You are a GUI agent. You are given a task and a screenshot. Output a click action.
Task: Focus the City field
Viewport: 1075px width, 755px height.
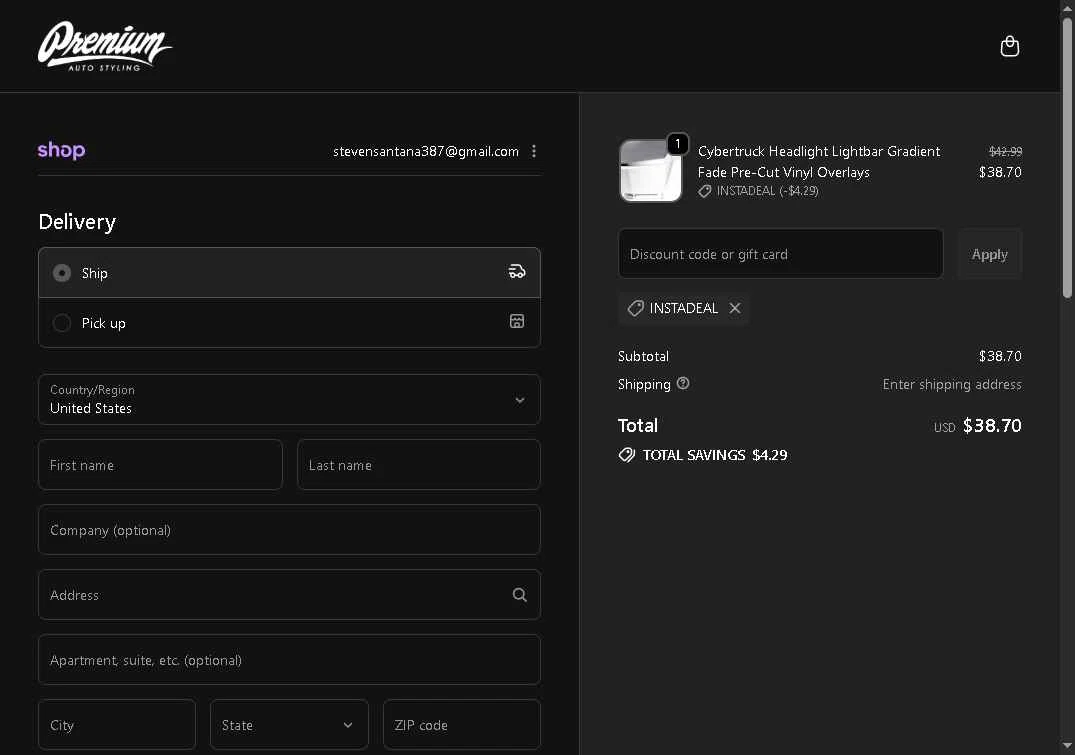coord(117,724)
